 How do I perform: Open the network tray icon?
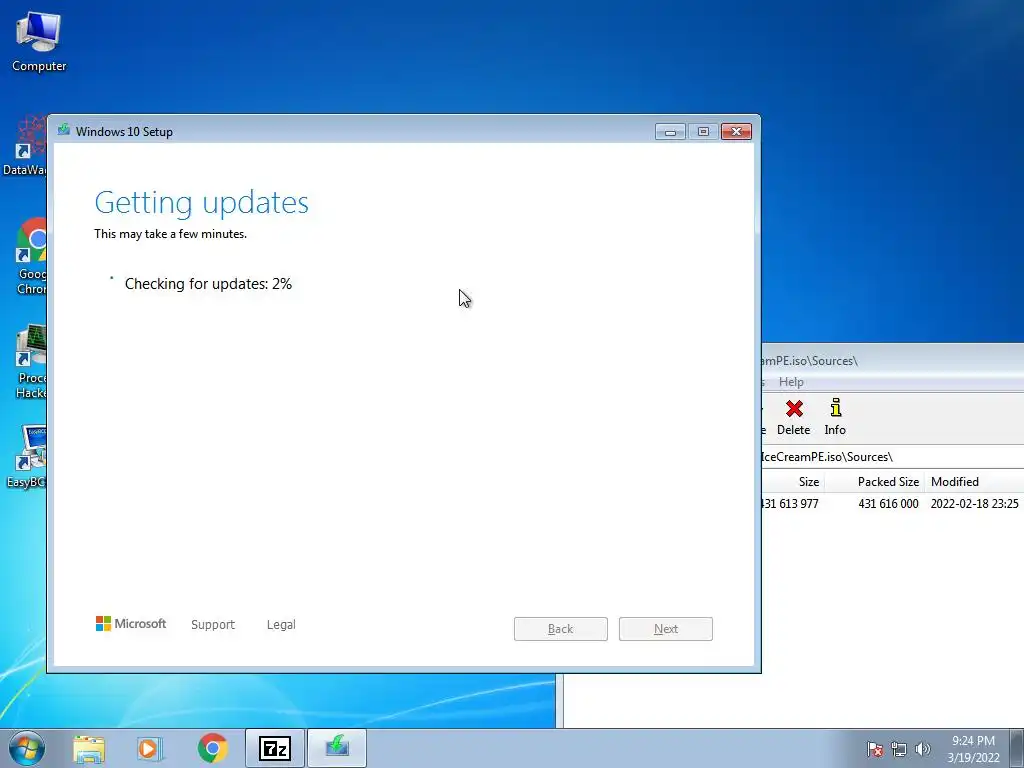tap(899, 749)
